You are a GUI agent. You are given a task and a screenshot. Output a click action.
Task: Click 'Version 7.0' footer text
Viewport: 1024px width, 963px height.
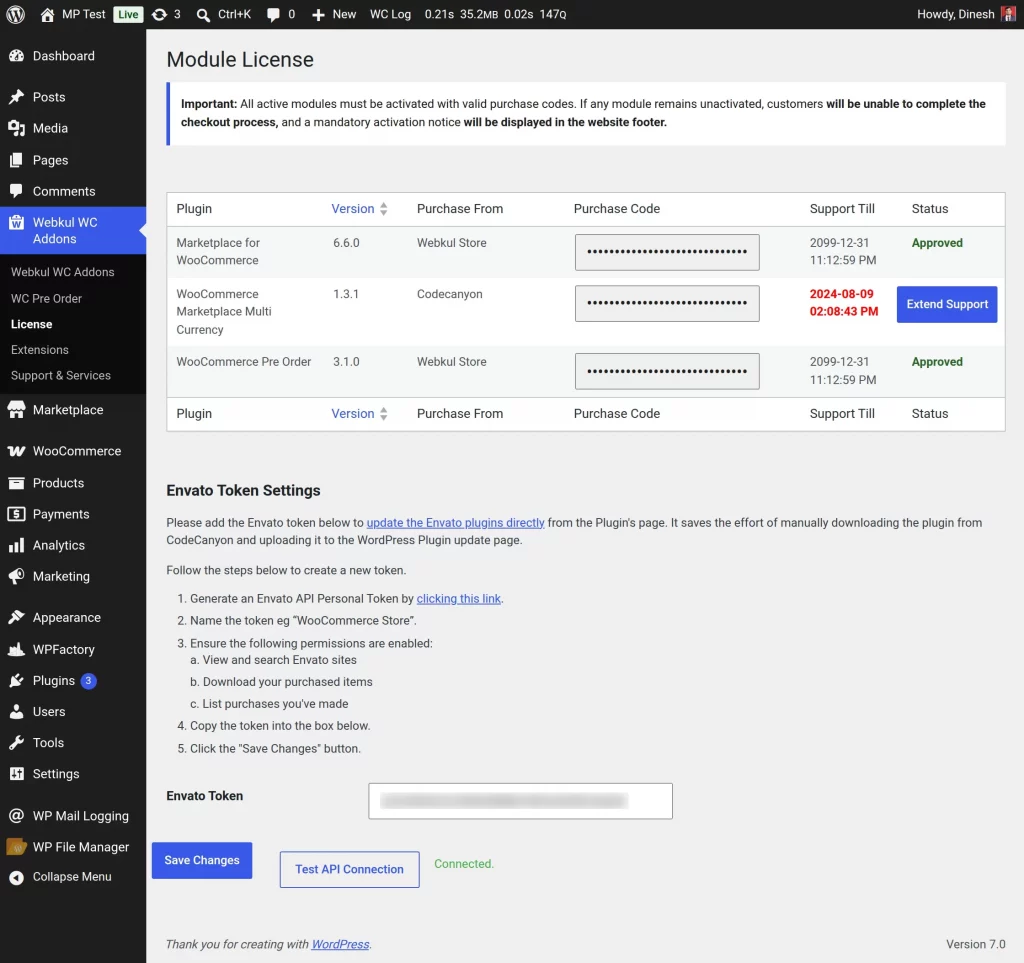point(976,945)
